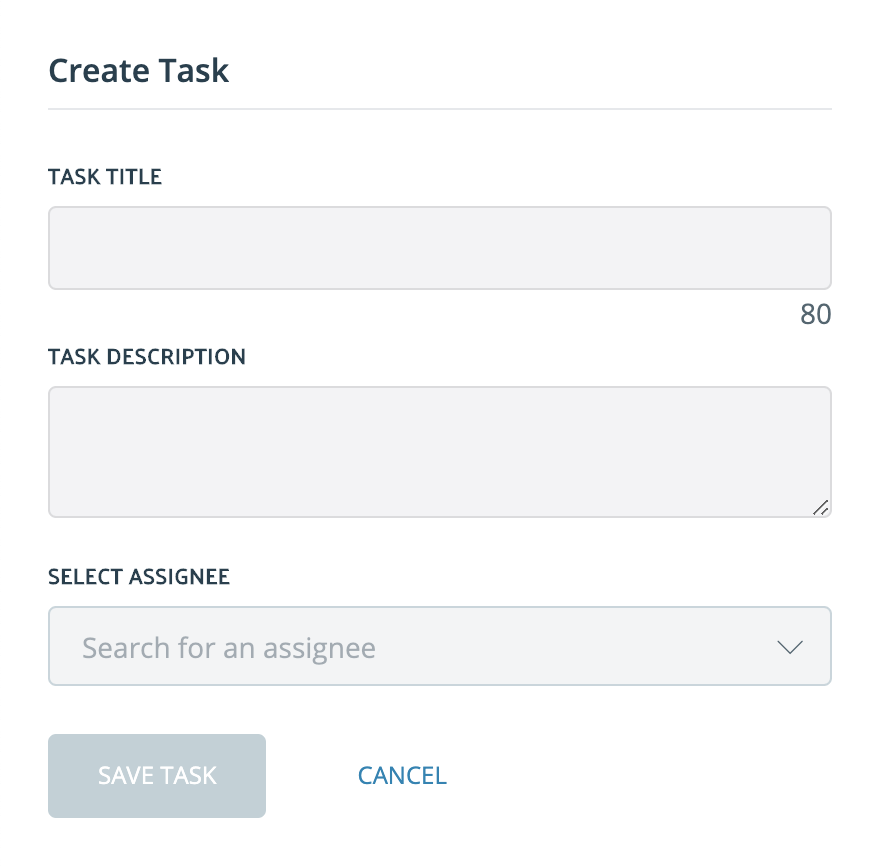Click the assignee search placeholder text
Image resolution: width=880 pixels, height=866 pixels.
[x=229, y=648]
